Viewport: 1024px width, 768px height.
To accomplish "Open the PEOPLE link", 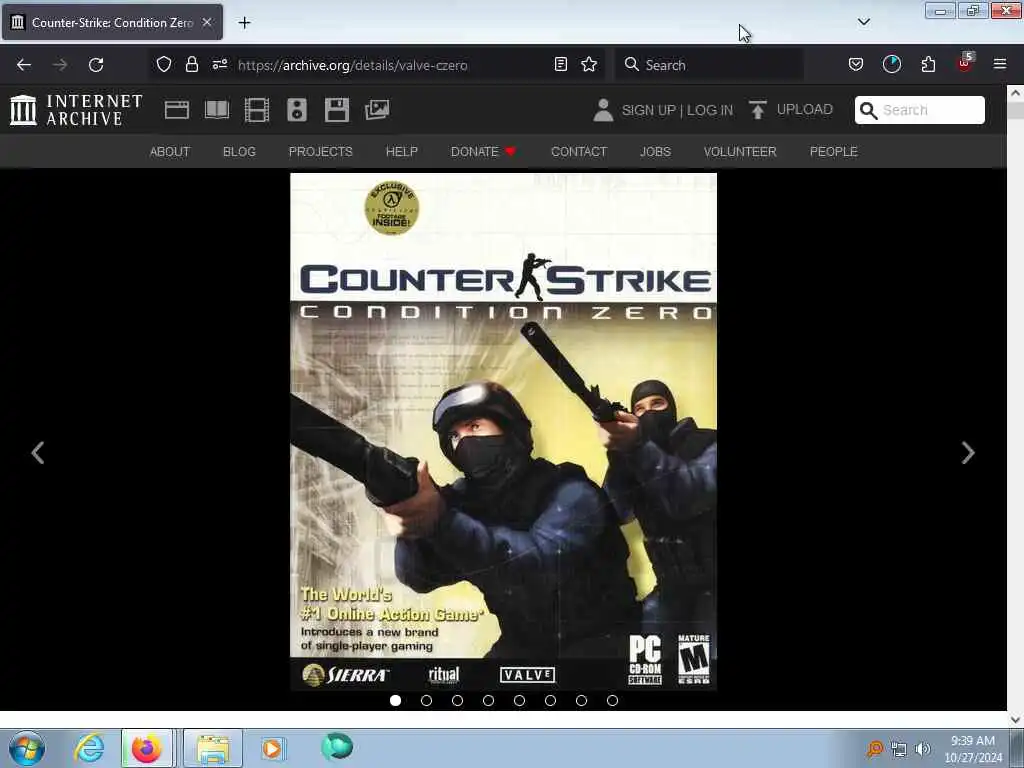I will click(x=833, y=152).
